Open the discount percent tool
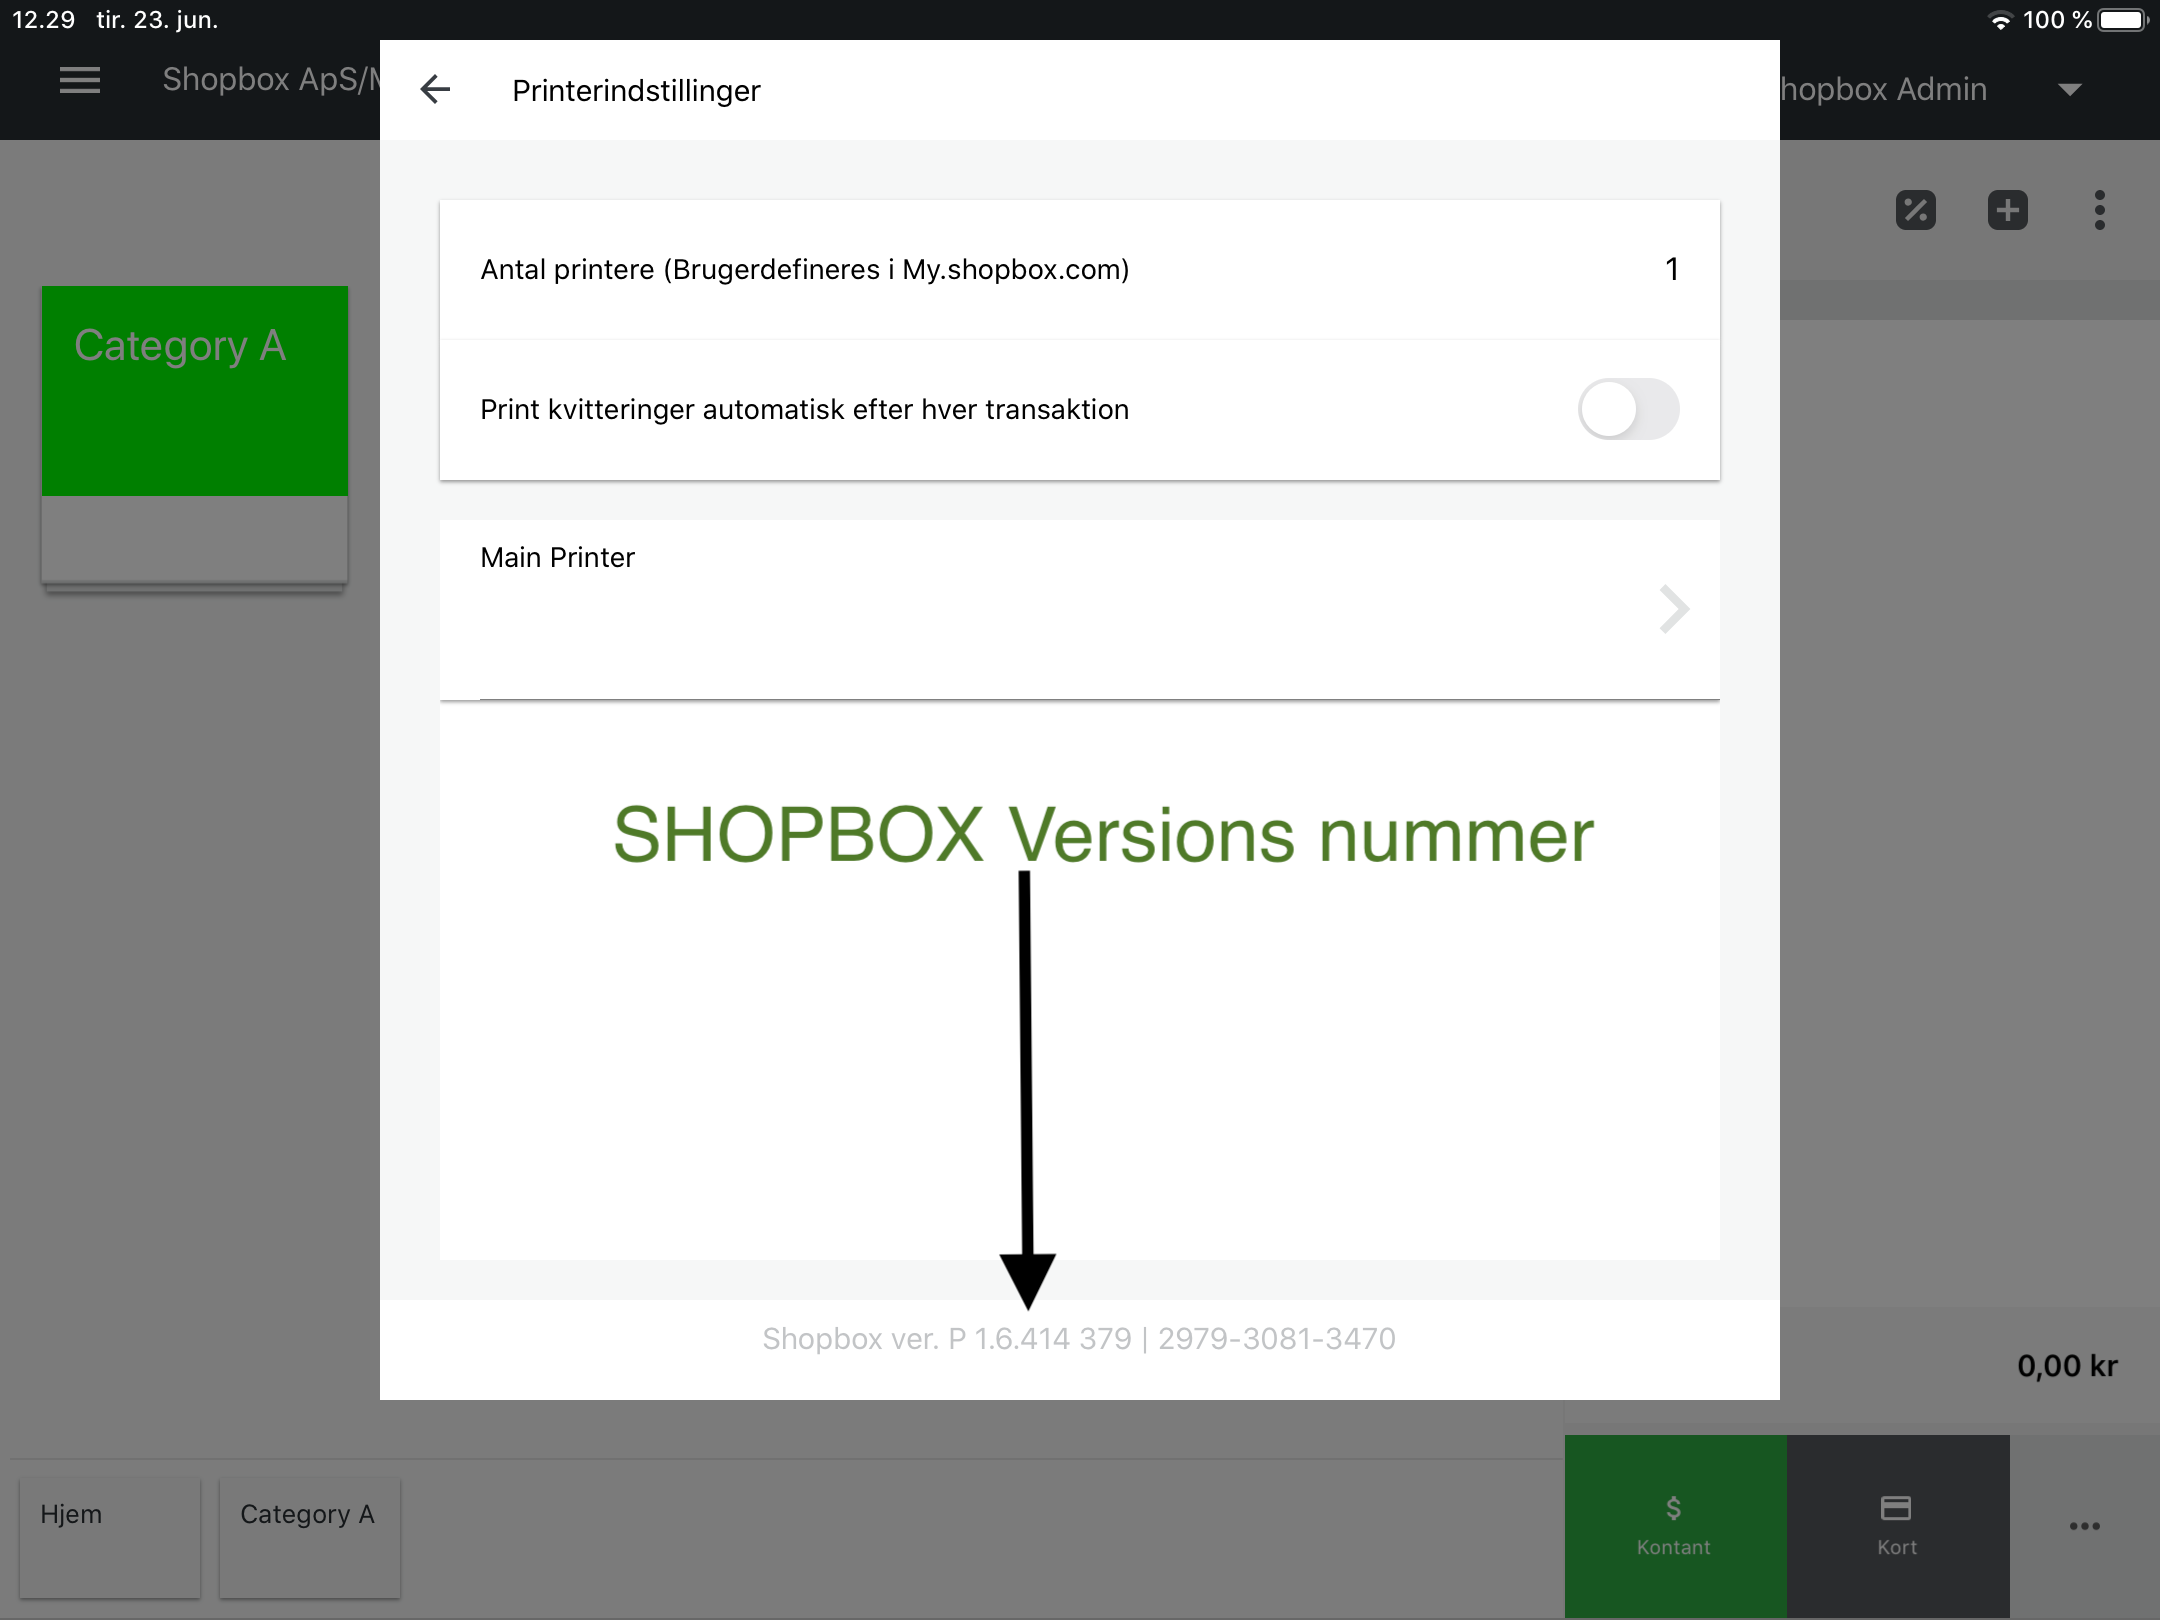The height and width of the screenshot is (1620, 2160). click(x=1916, y=210)
